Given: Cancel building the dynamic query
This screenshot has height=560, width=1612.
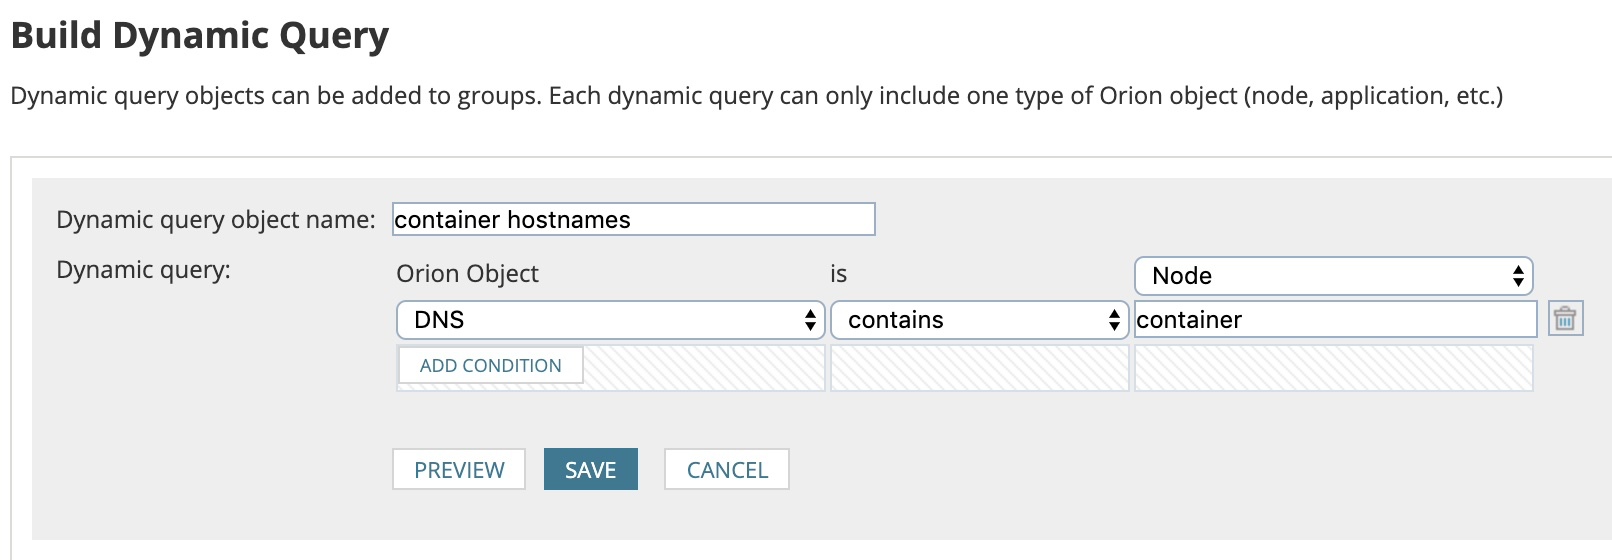Looking at the screenshot, I should click(x=727, y=469).
